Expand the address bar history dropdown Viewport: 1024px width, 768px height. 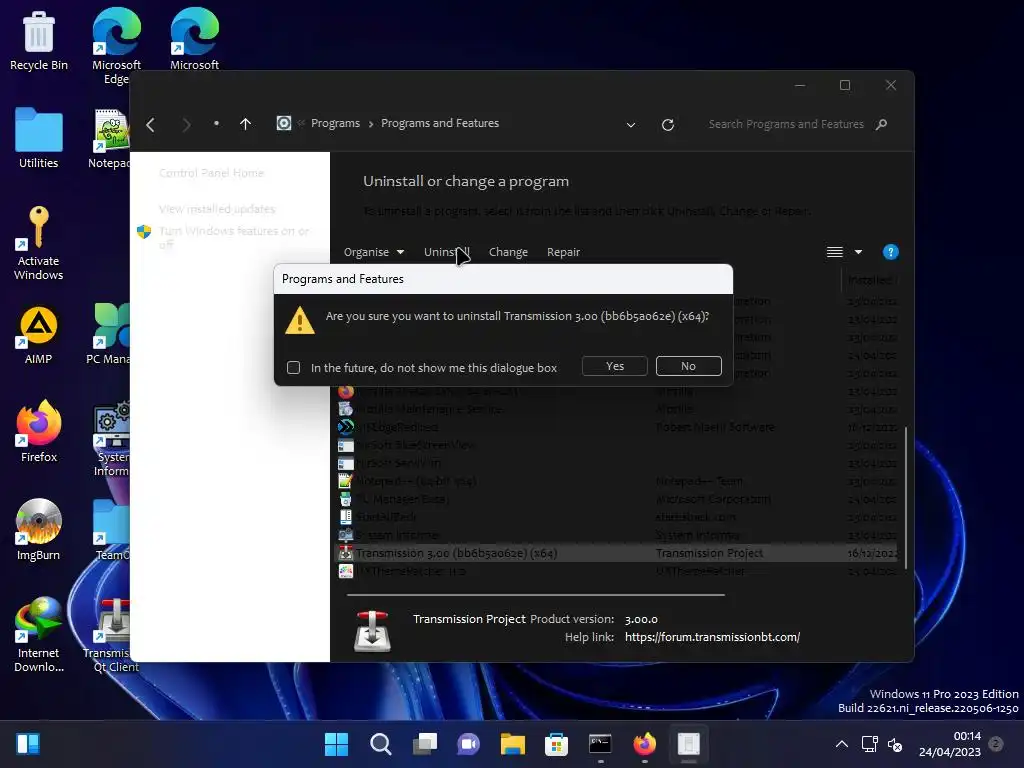click(x=631, y=125)
